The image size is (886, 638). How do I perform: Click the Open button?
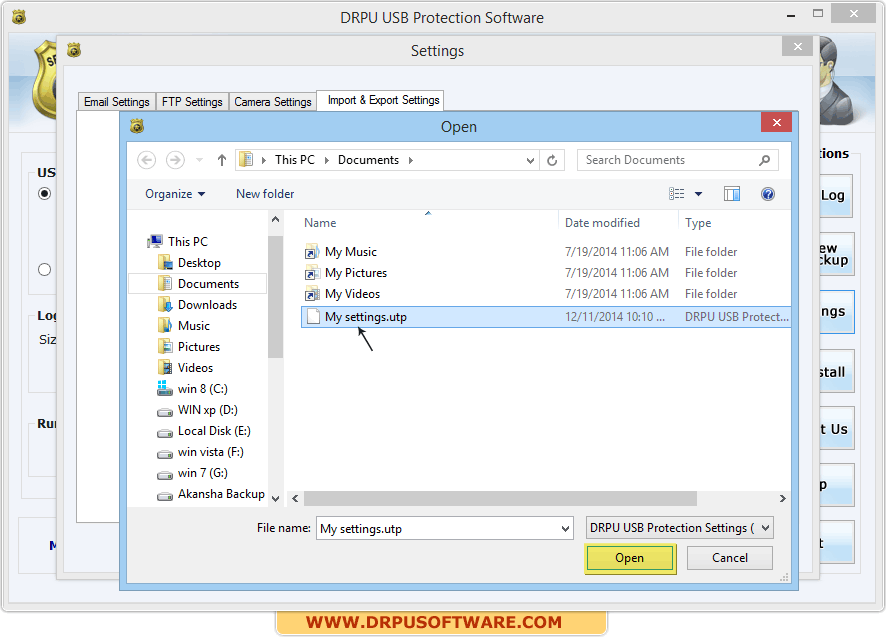629,558
